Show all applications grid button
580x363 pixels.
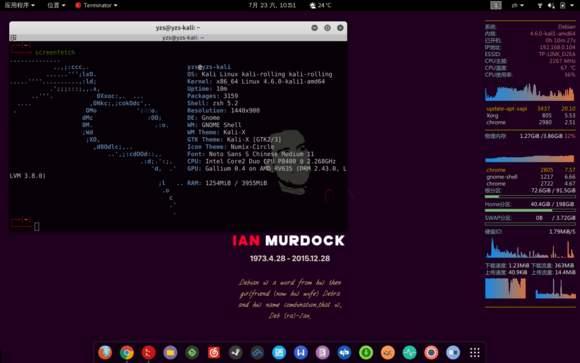click(x=475, y=353)
